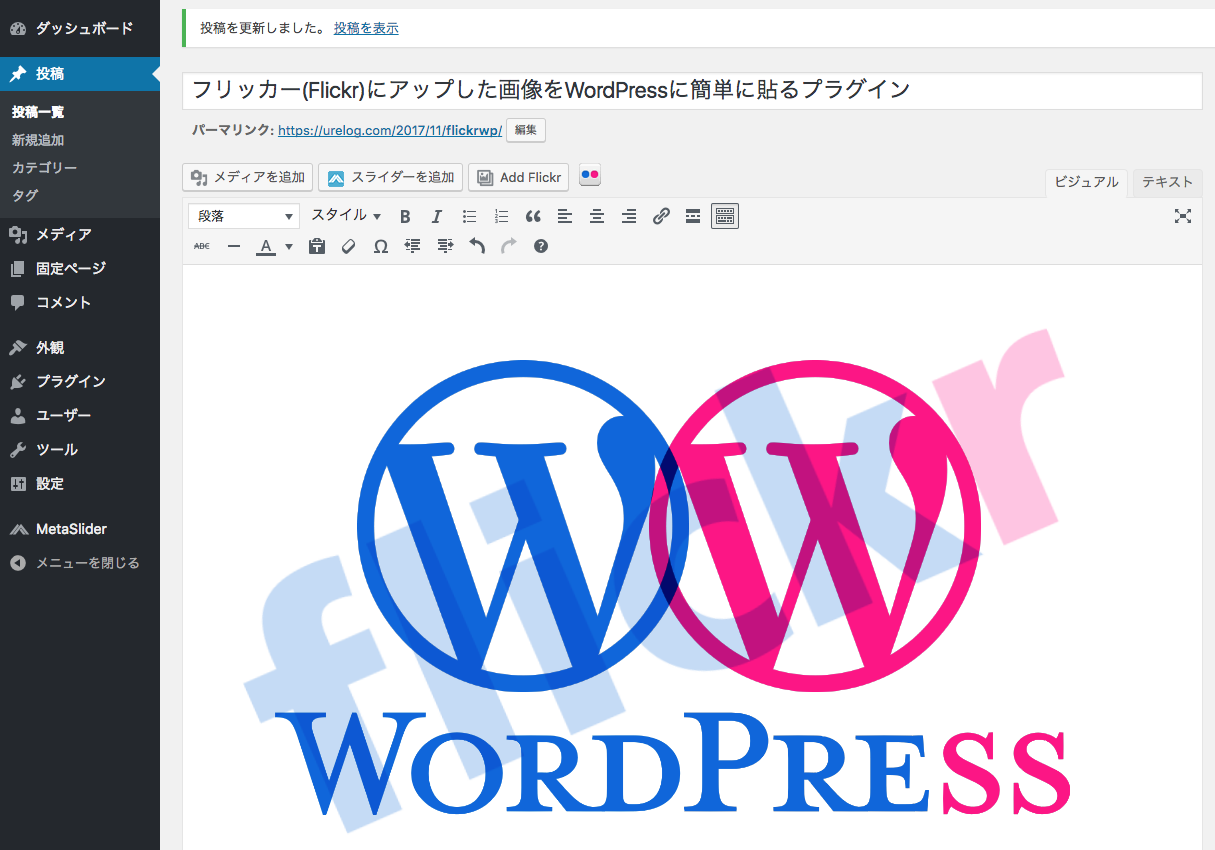Image resolution: width=1215 pixels, height=850 pixels.
Task: Click the post title field
Action: tap(692, 90)
